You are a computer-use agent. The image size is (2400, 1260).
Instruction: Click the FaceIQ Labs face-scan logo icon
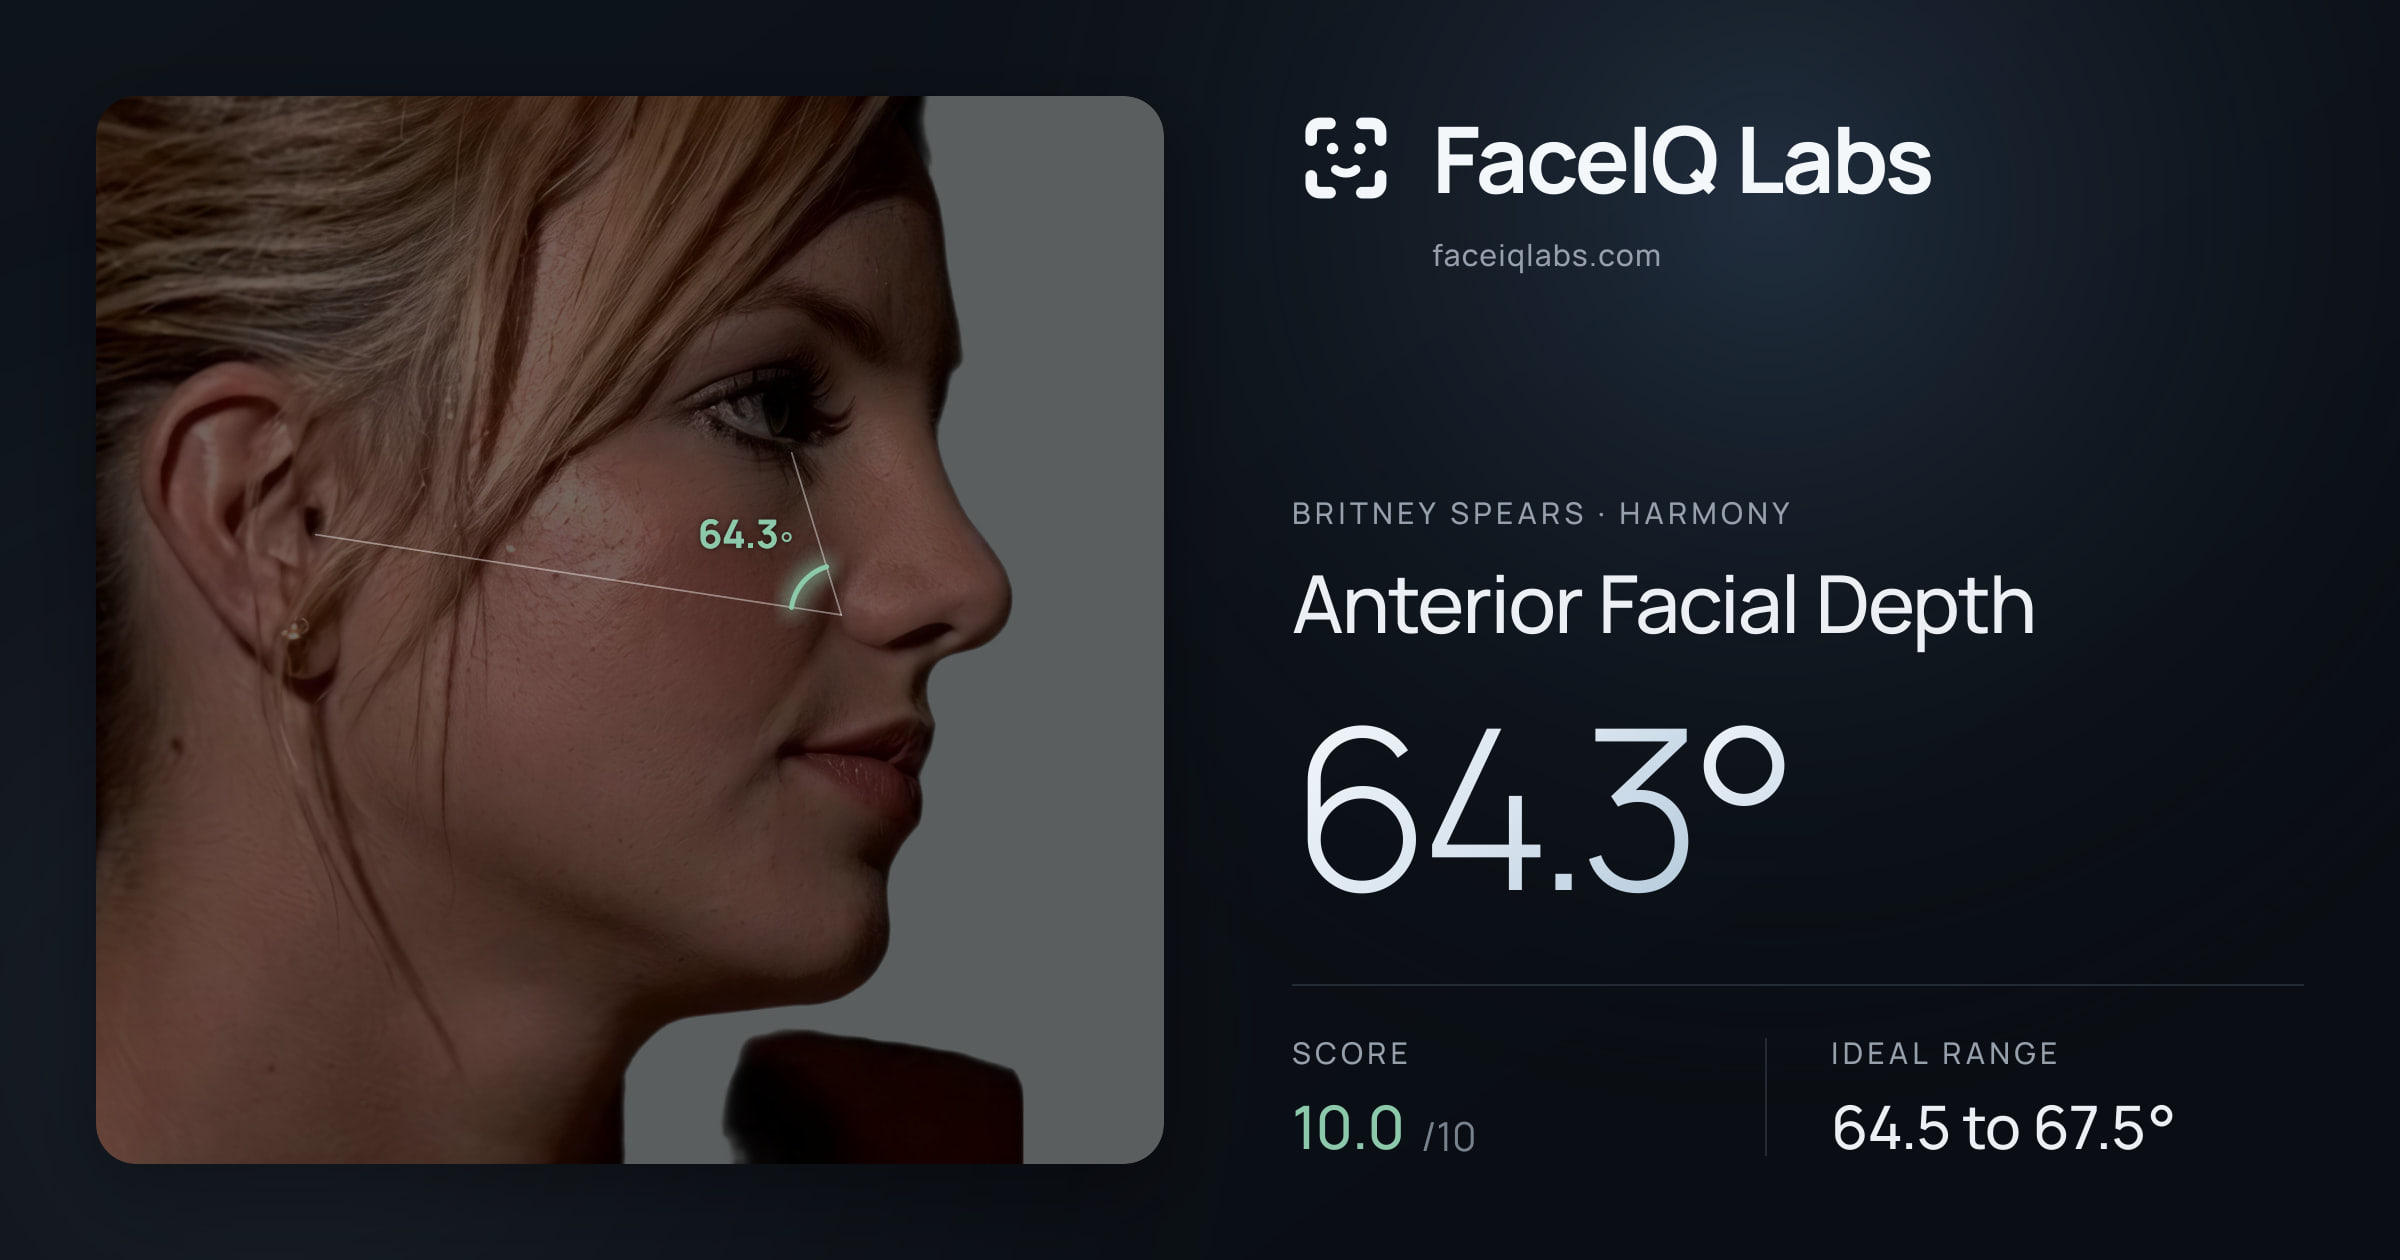click(x=1345, y=158)
